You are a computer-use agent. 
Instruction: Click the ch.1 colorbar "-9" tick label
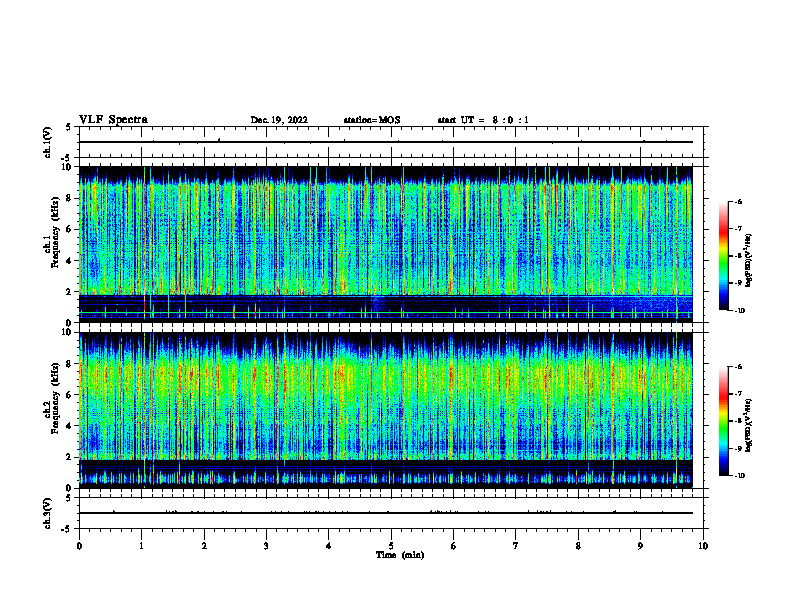point(738,283)
